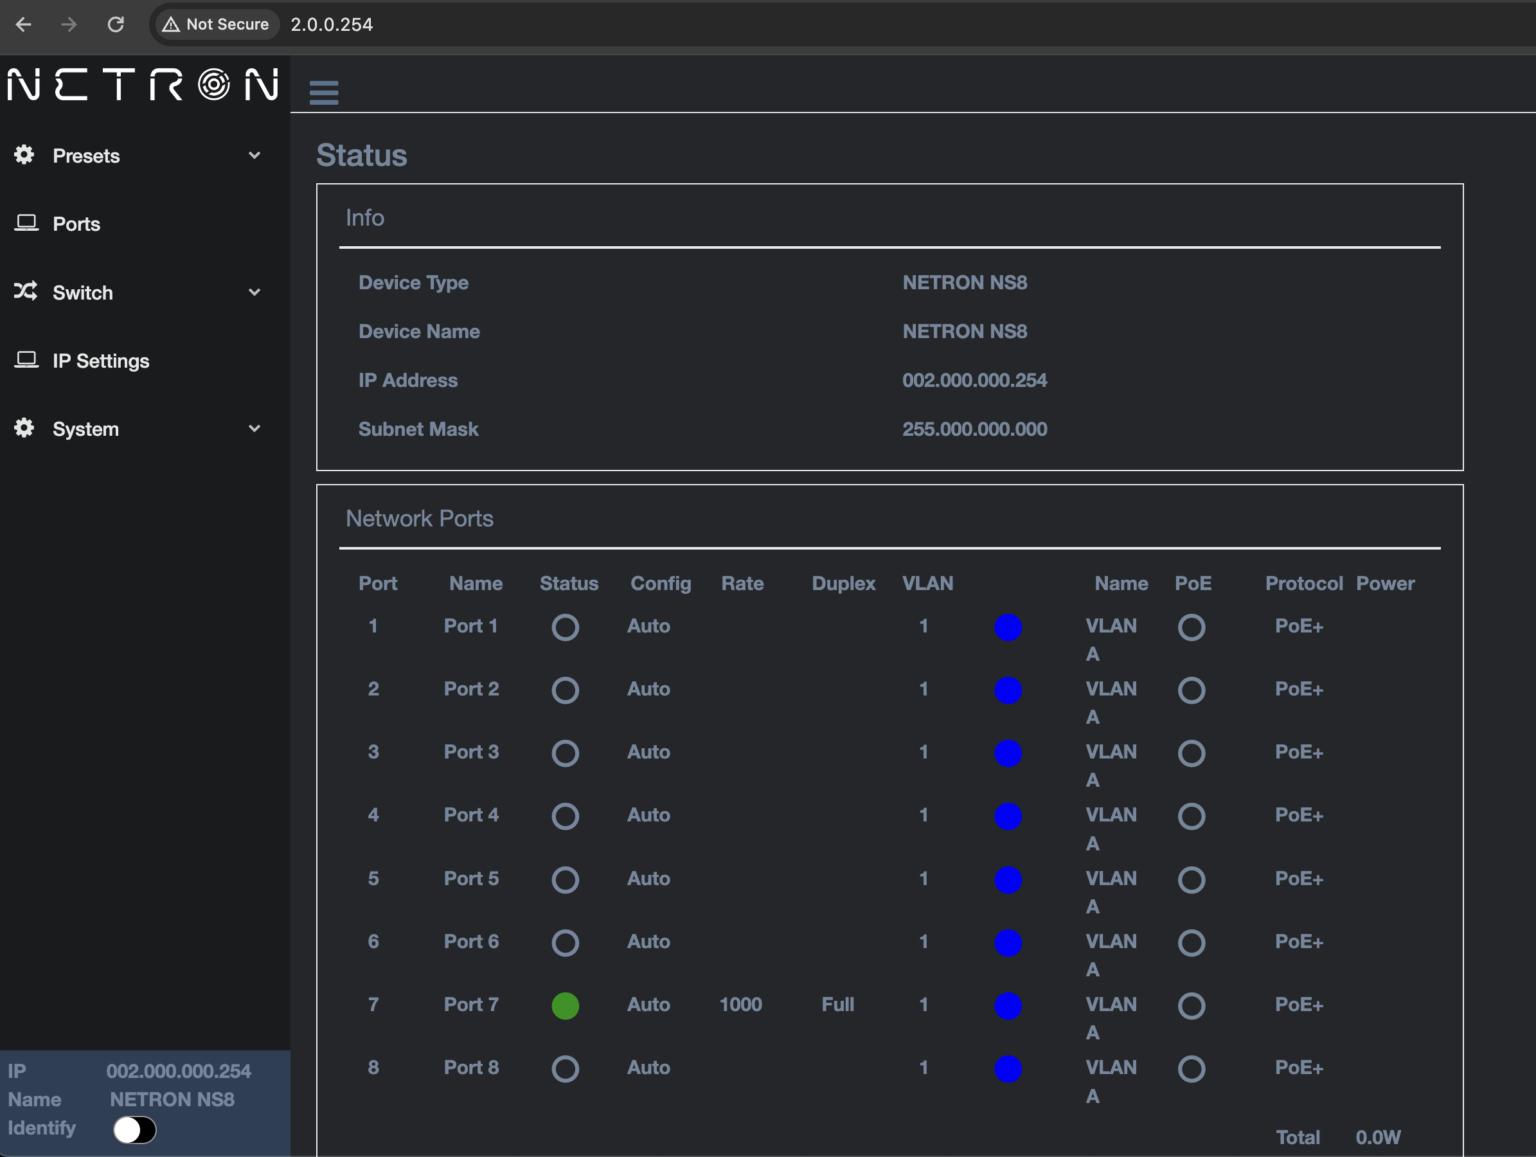Click the Not Secure warning label
Viewport: 1536px width, 1157px height.
[x=215, y=24]
